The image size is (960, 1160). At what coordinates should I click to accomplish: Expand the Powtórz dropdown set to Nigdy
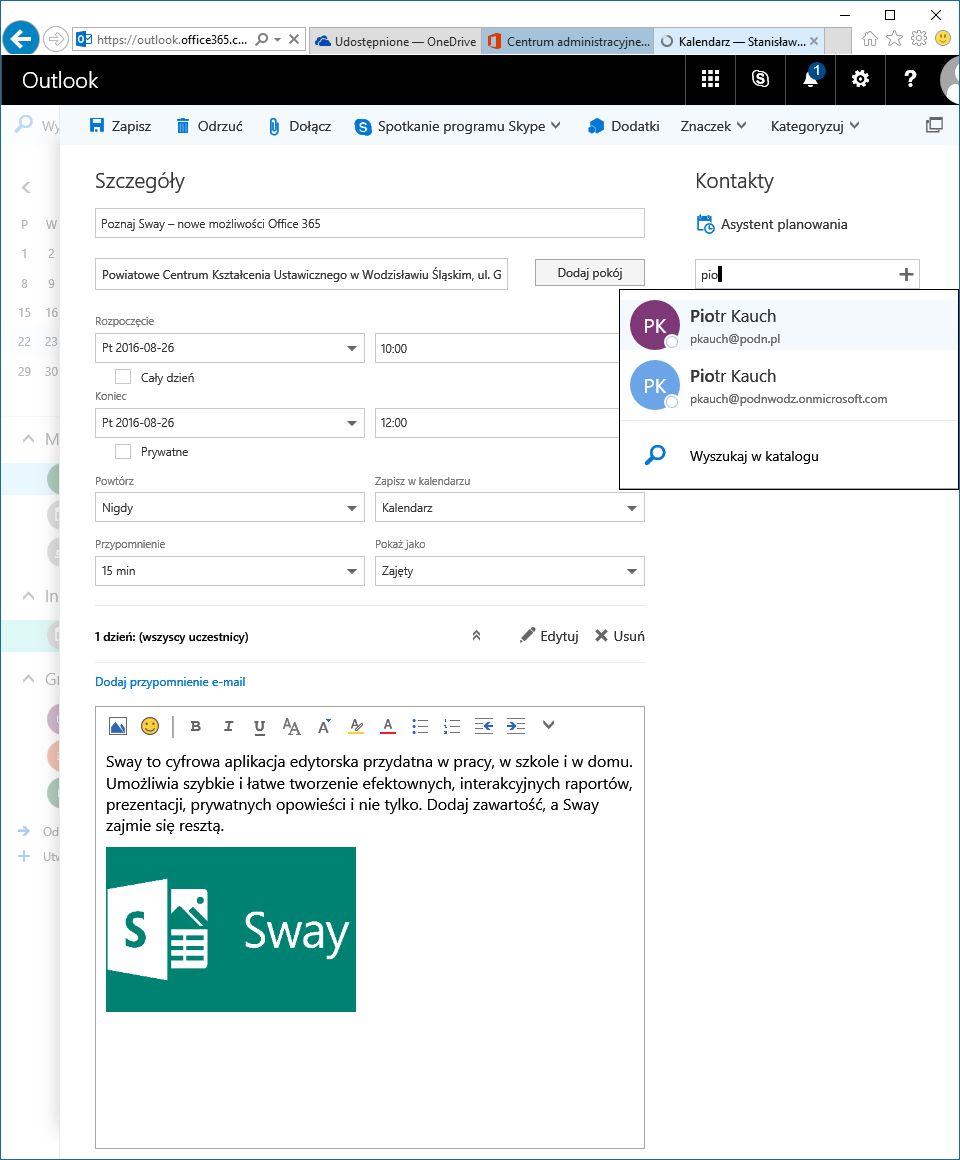click(229, 508)
